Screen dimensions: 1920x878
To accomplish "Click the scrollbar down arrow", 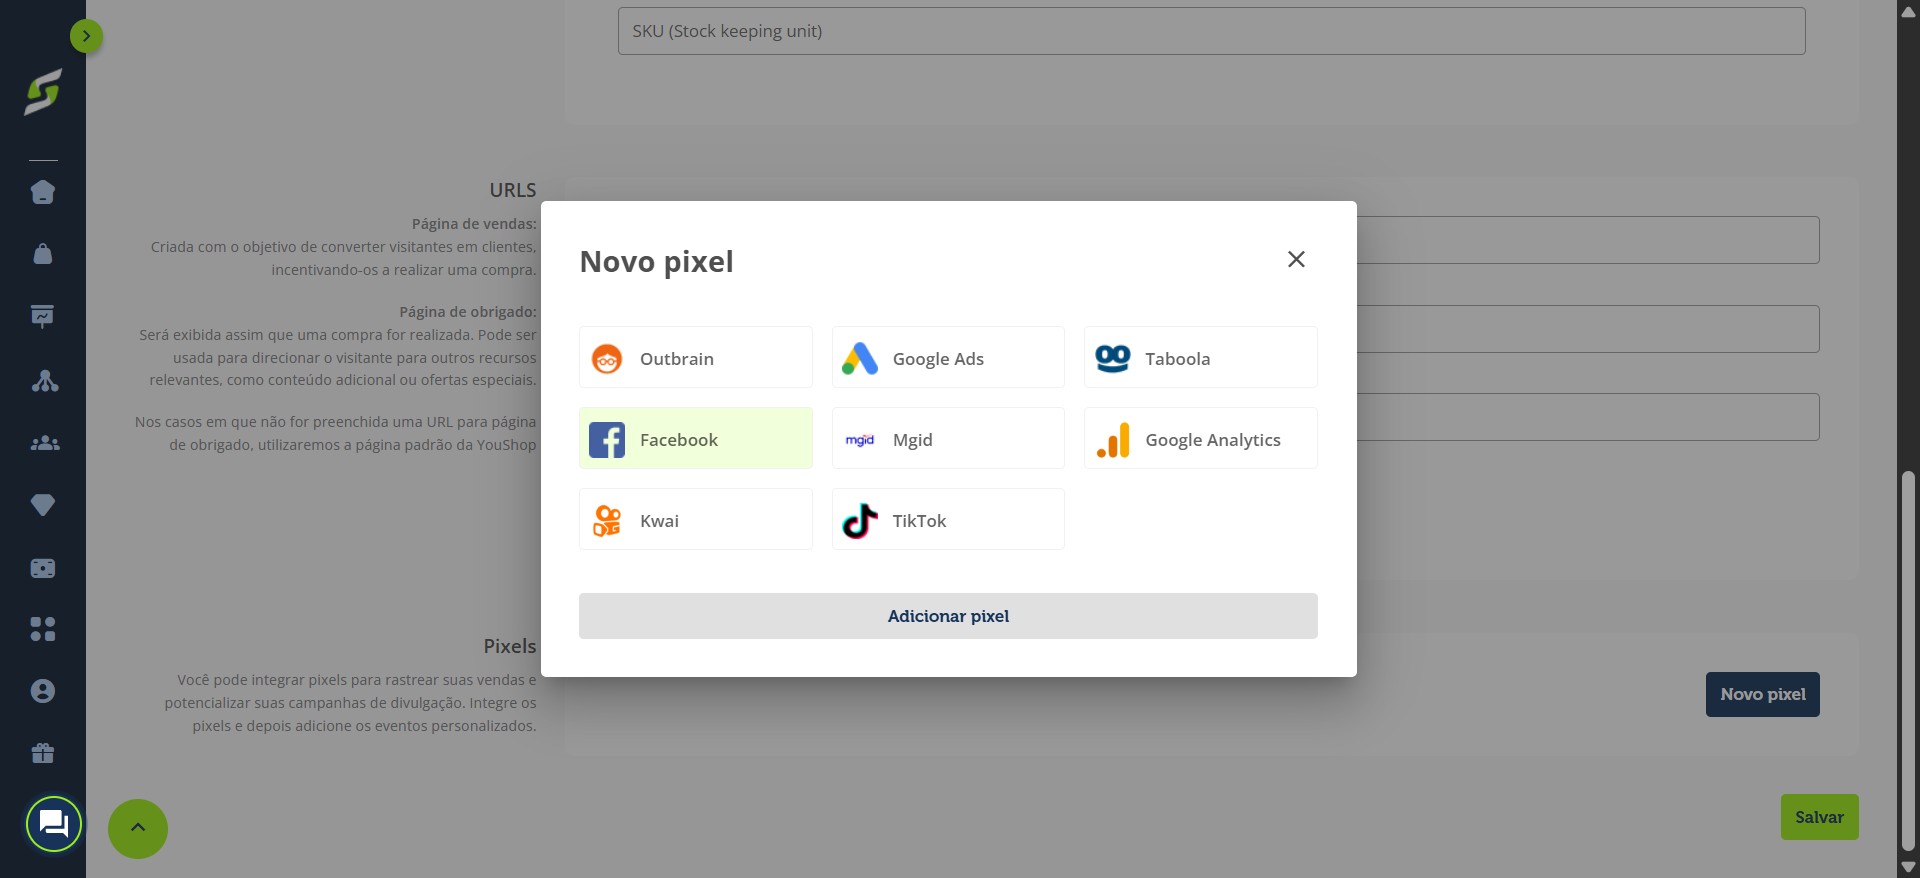I will click(1908, 867).
